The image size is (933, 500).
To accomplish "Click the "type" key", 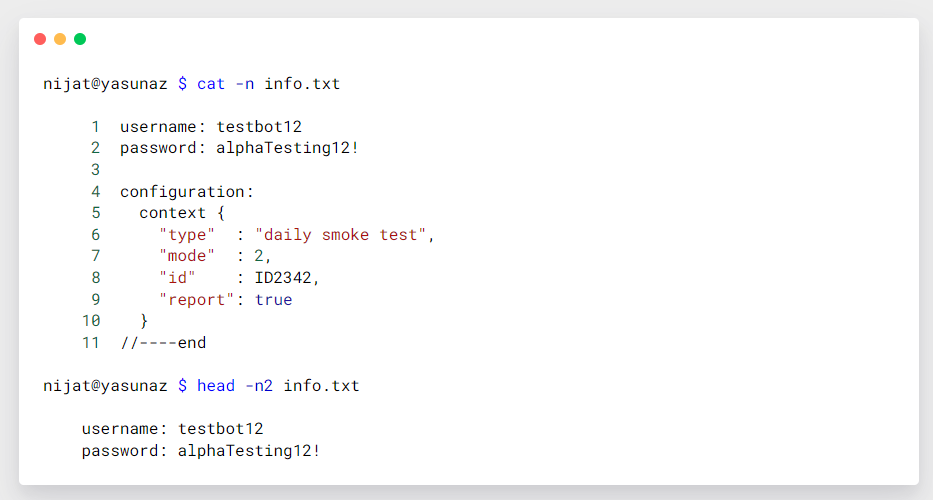I will [x=187, y=235].
